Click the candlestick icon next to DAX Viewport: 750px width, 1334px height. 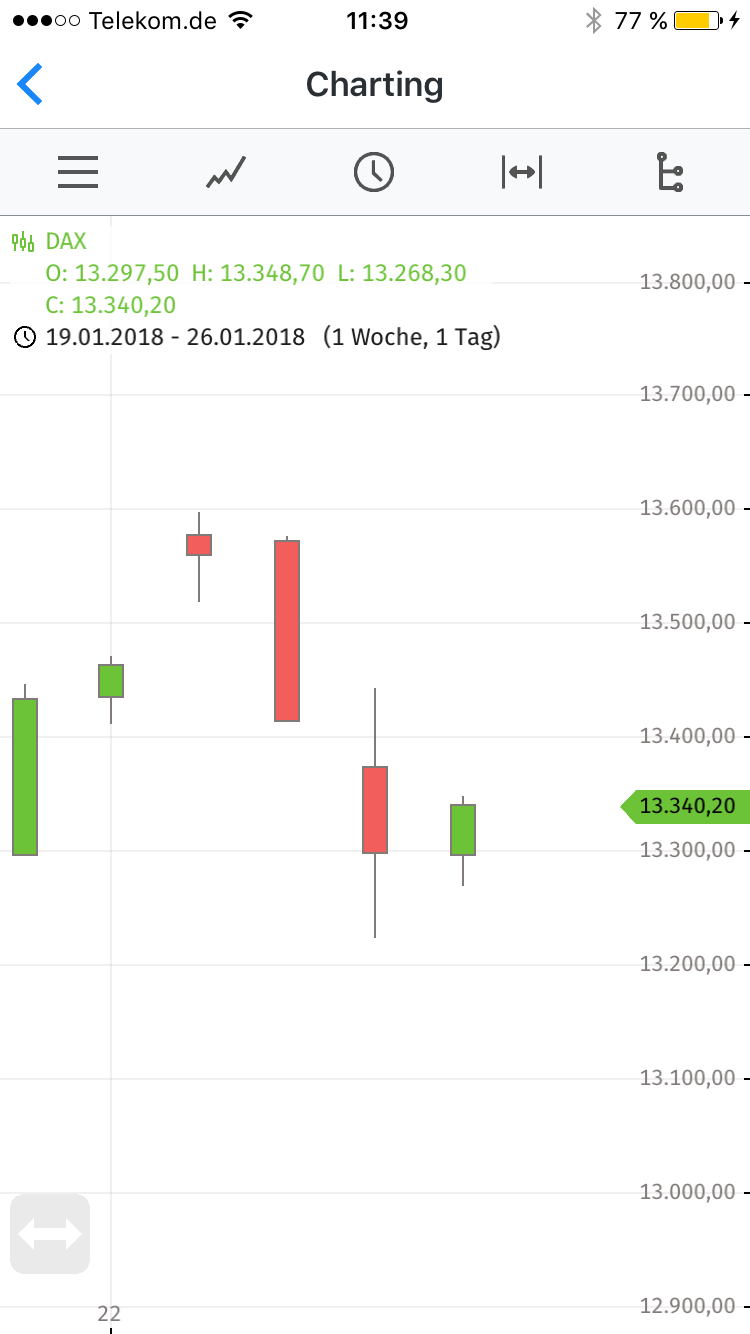(x=22, y=241)
